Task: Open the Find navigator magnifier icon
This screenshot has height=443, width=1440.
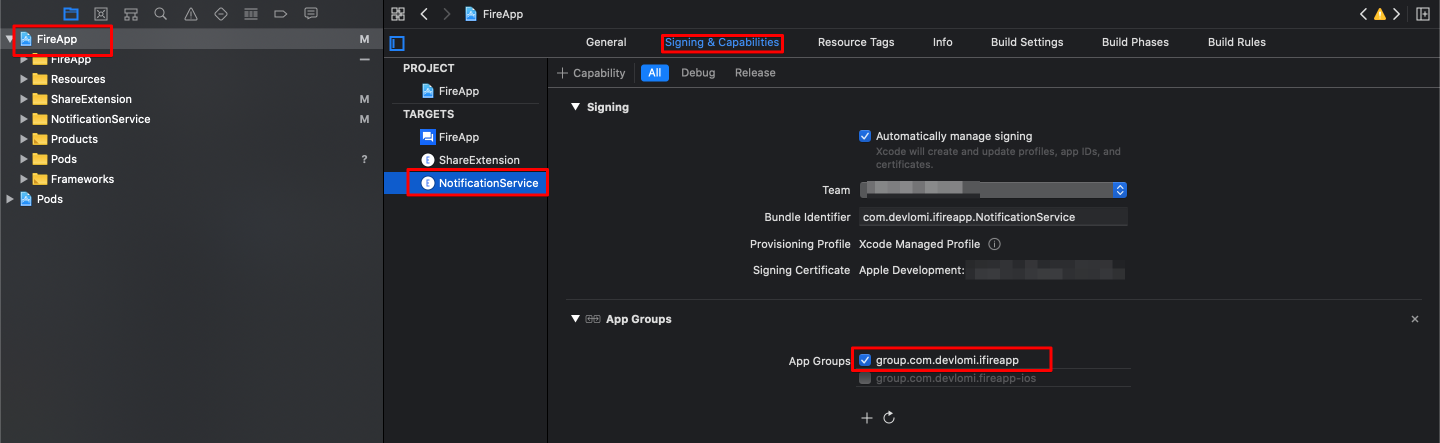Action: click(160, 14)
